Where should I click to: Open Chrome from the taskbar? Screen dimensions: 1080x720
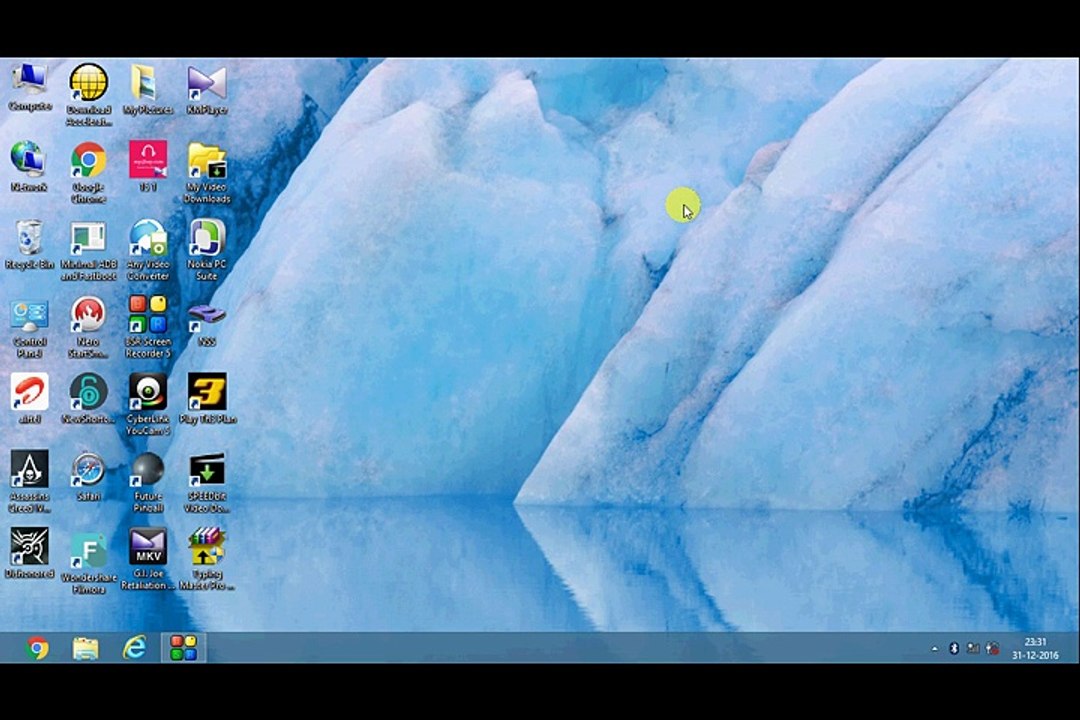pyautogui.click(x=37, y=648)
